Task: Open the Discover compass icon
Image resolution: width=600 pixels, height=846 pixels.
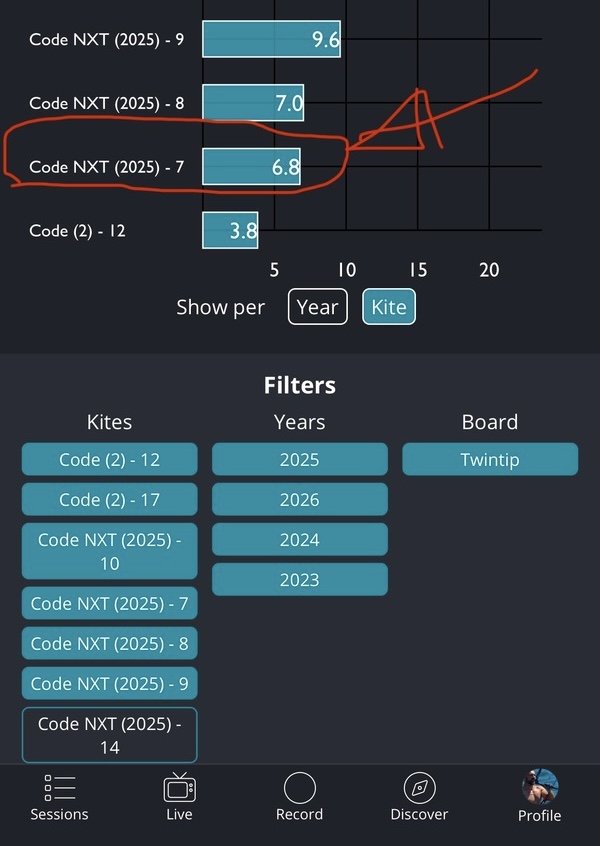Action: click(419, 788)
